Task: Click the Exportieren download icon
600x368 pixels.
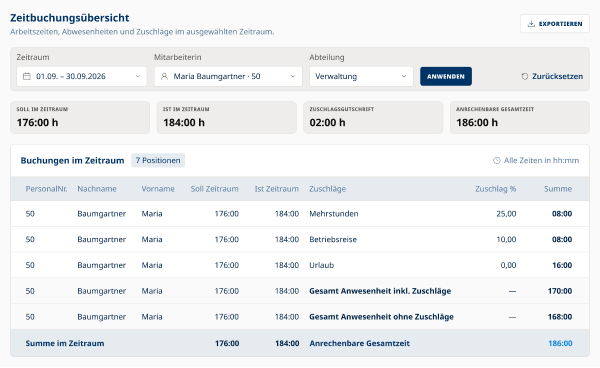Action: [x=531, y=24]
